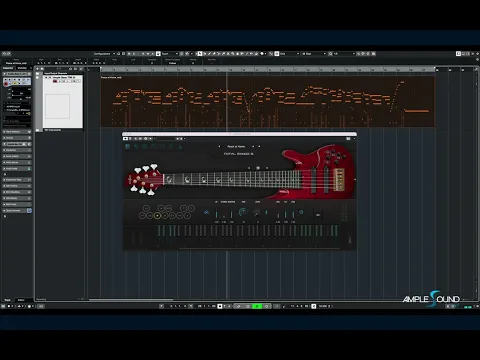This screenshot has height=360, width=480.
Task: Switch to the Inspector tab
Action: click(8, 68)
